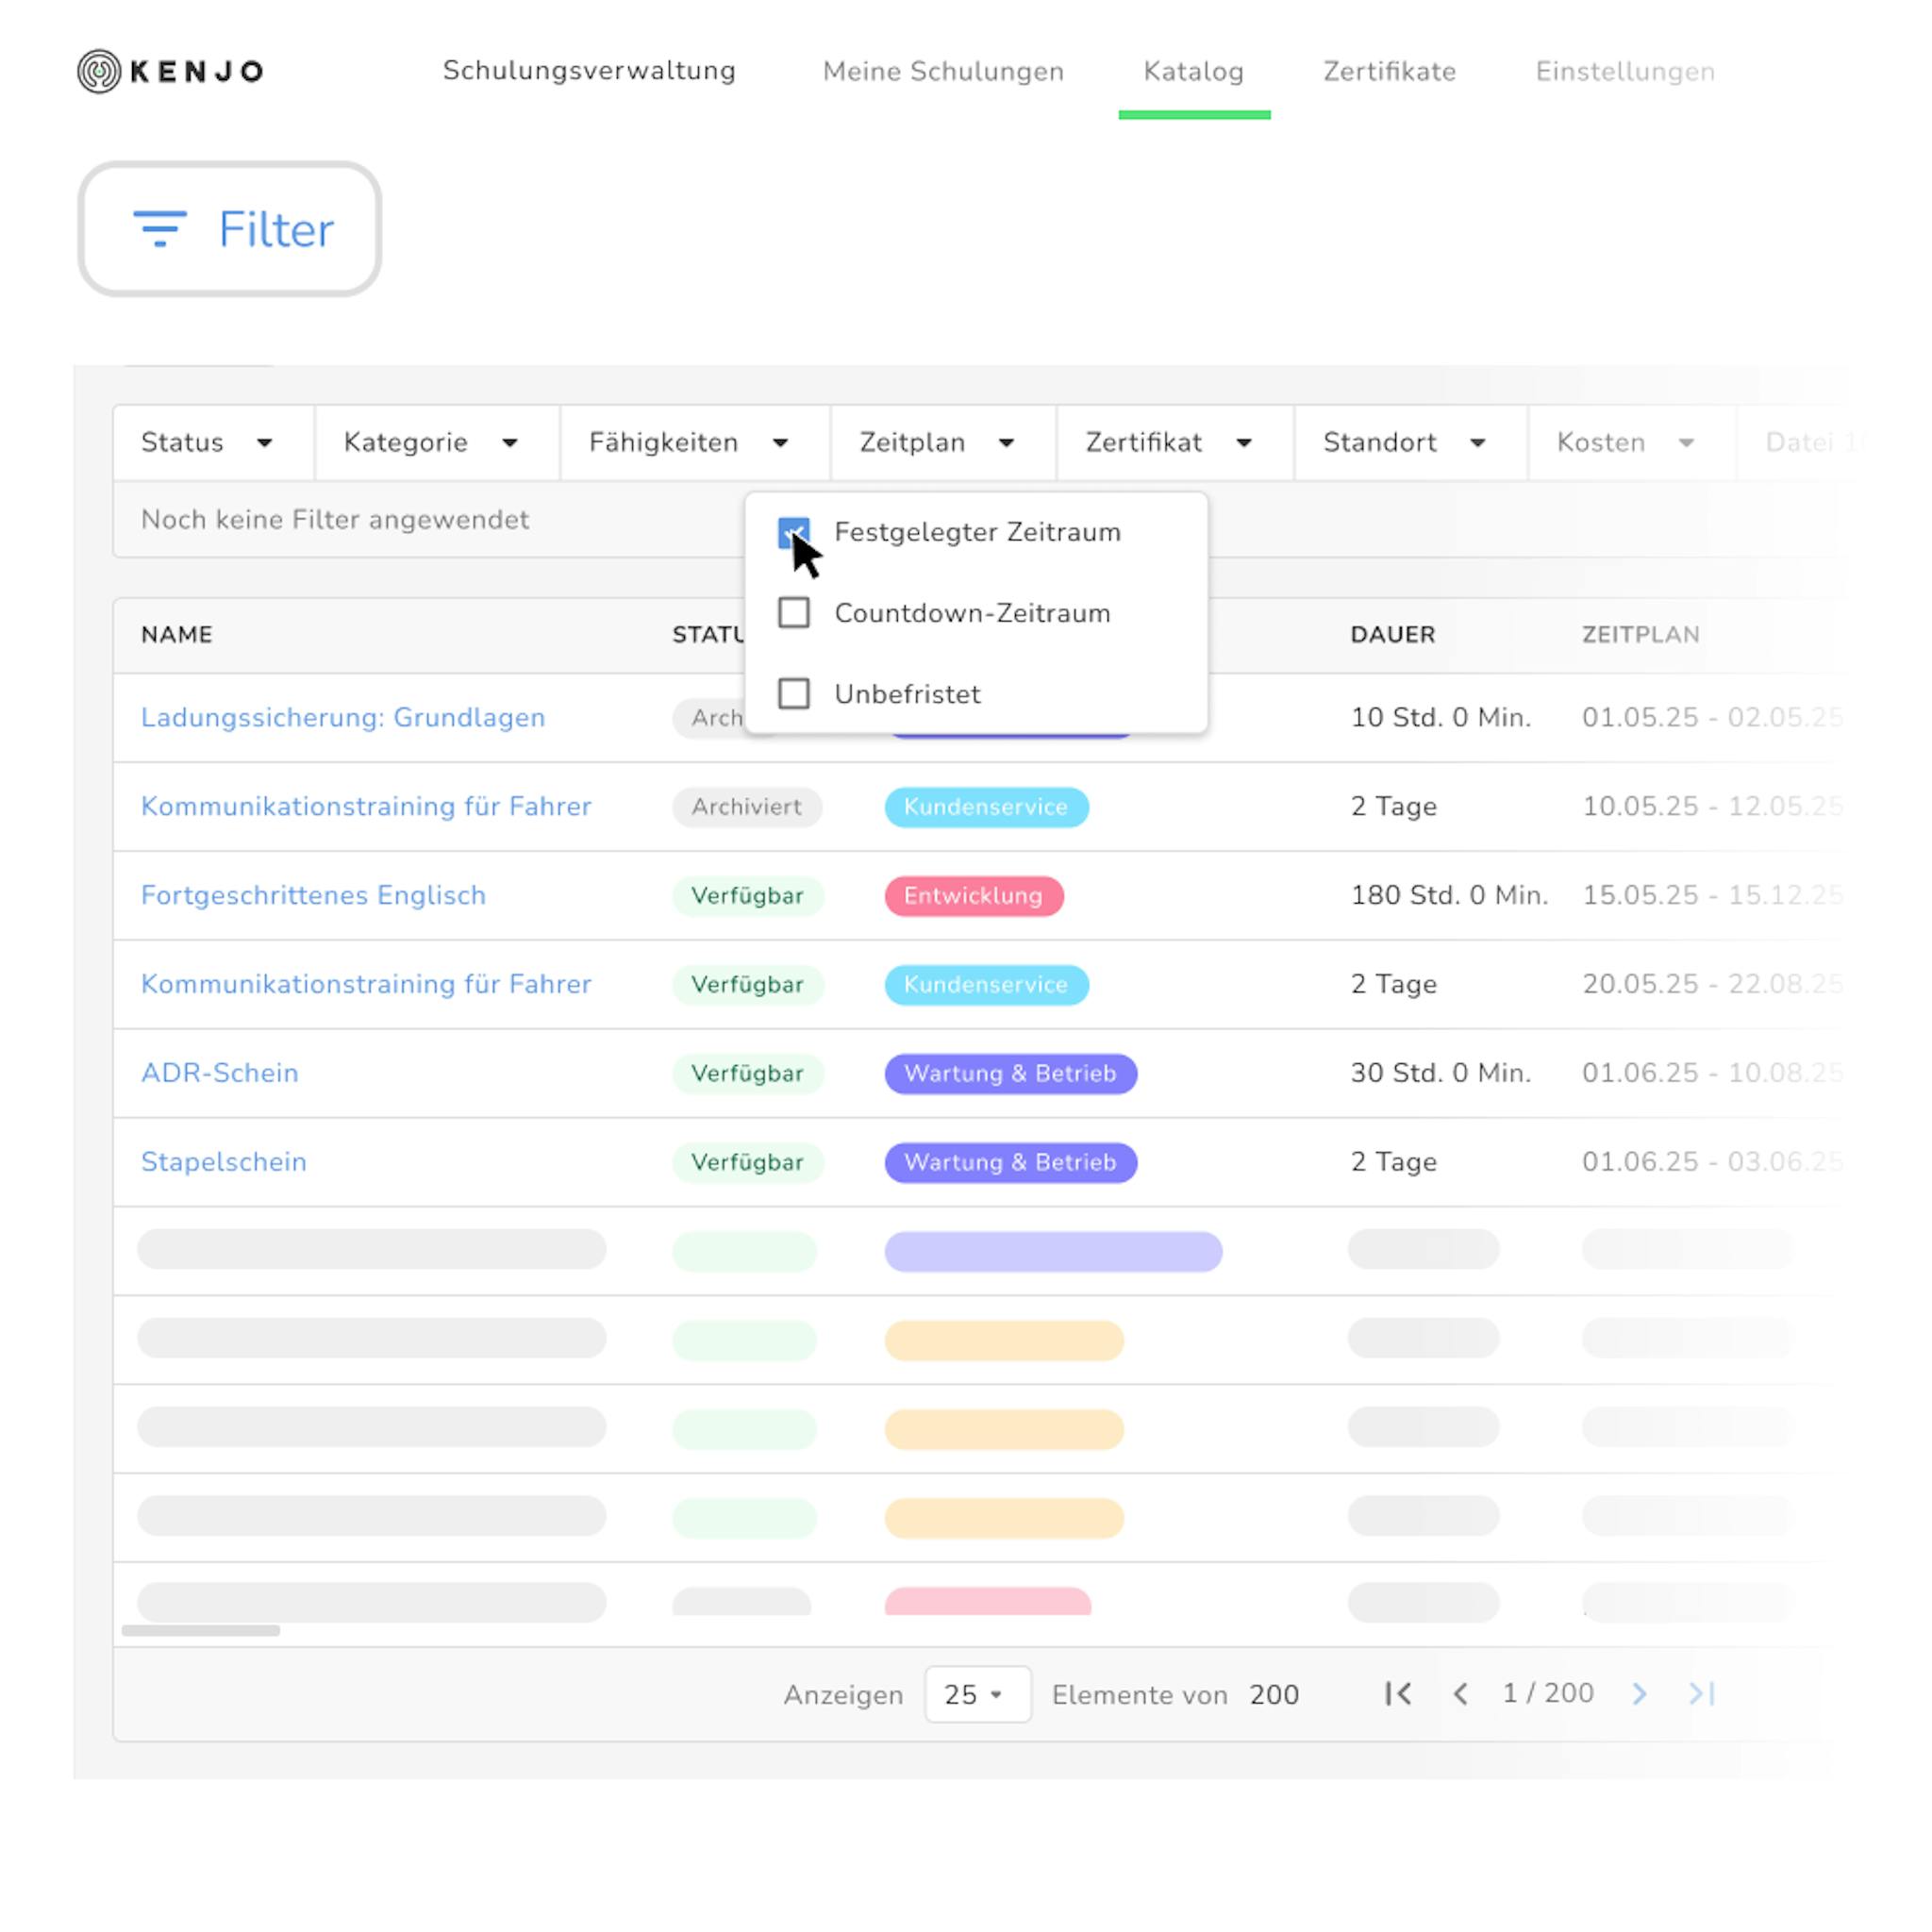
Task: Click '10 Std. 0 Min.' duration cell
Action: tap(1441, 717)
